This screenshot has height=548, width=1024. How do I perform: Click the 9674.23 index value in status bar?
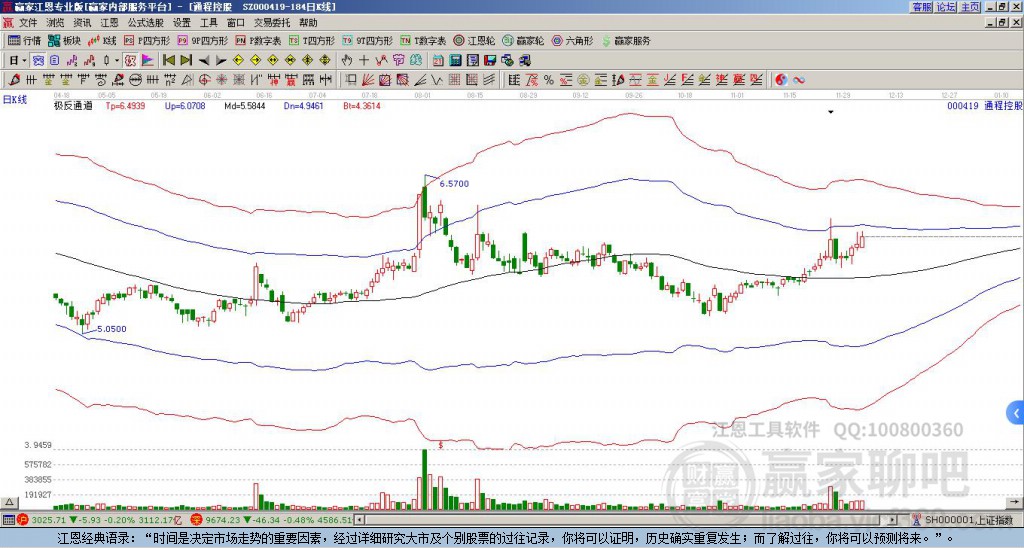[x=223, y=520]
